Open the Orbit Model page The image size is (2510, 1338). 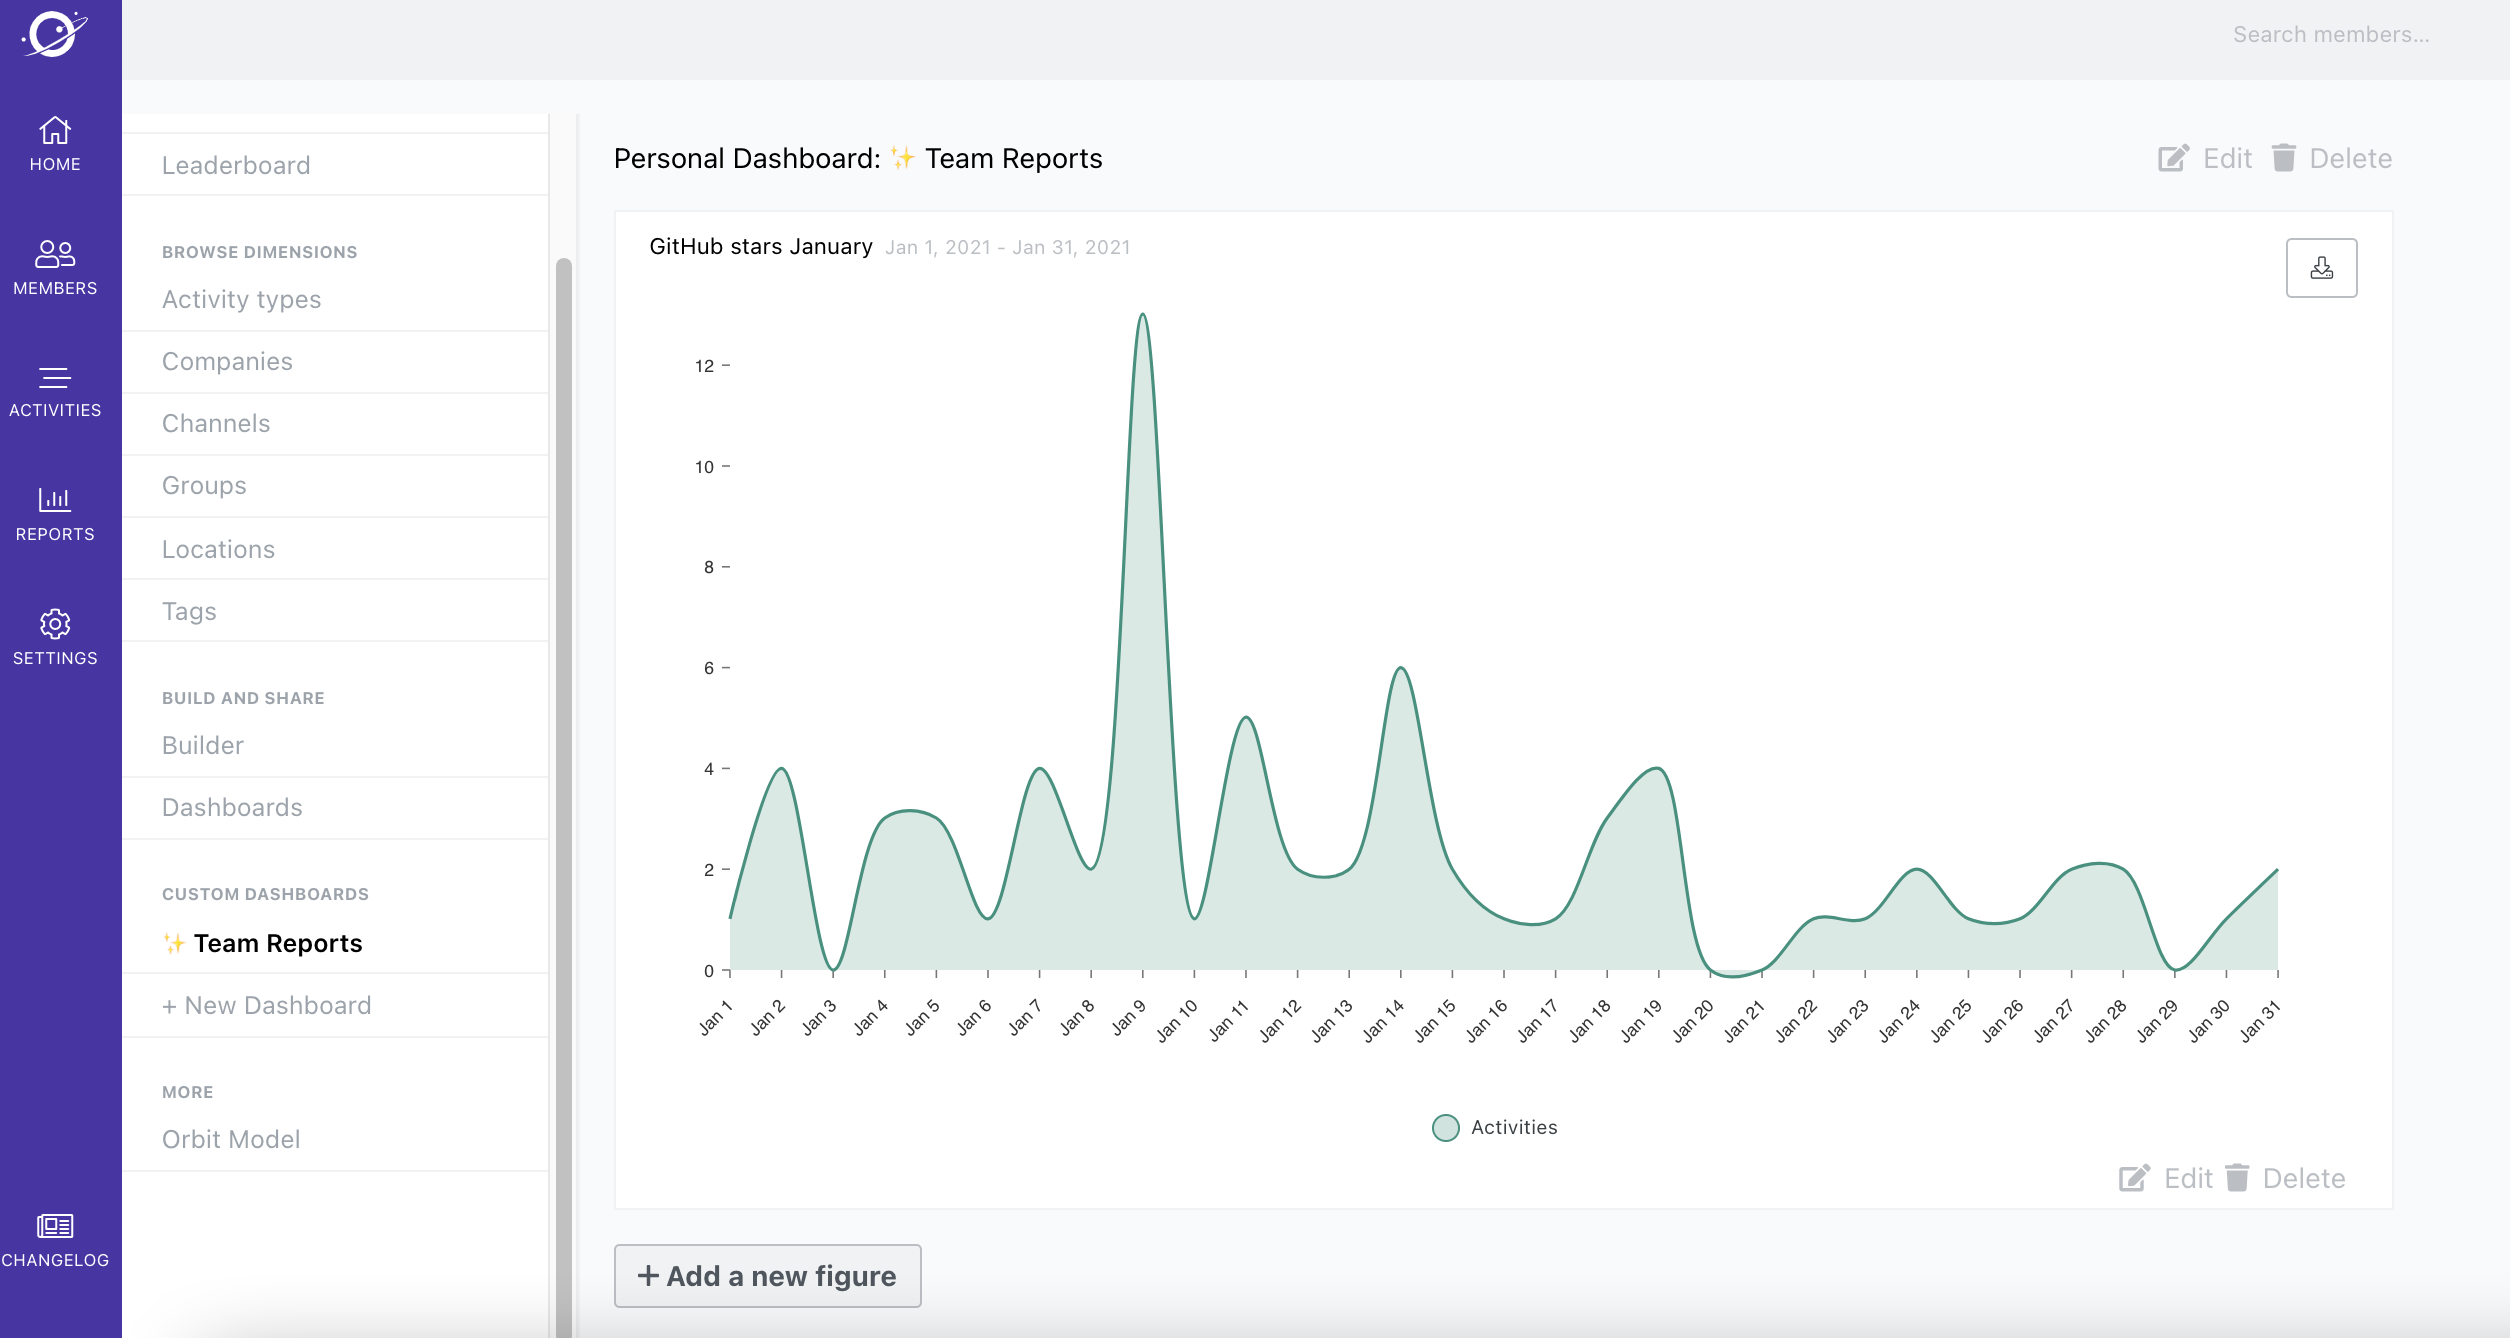point(231,1140)
